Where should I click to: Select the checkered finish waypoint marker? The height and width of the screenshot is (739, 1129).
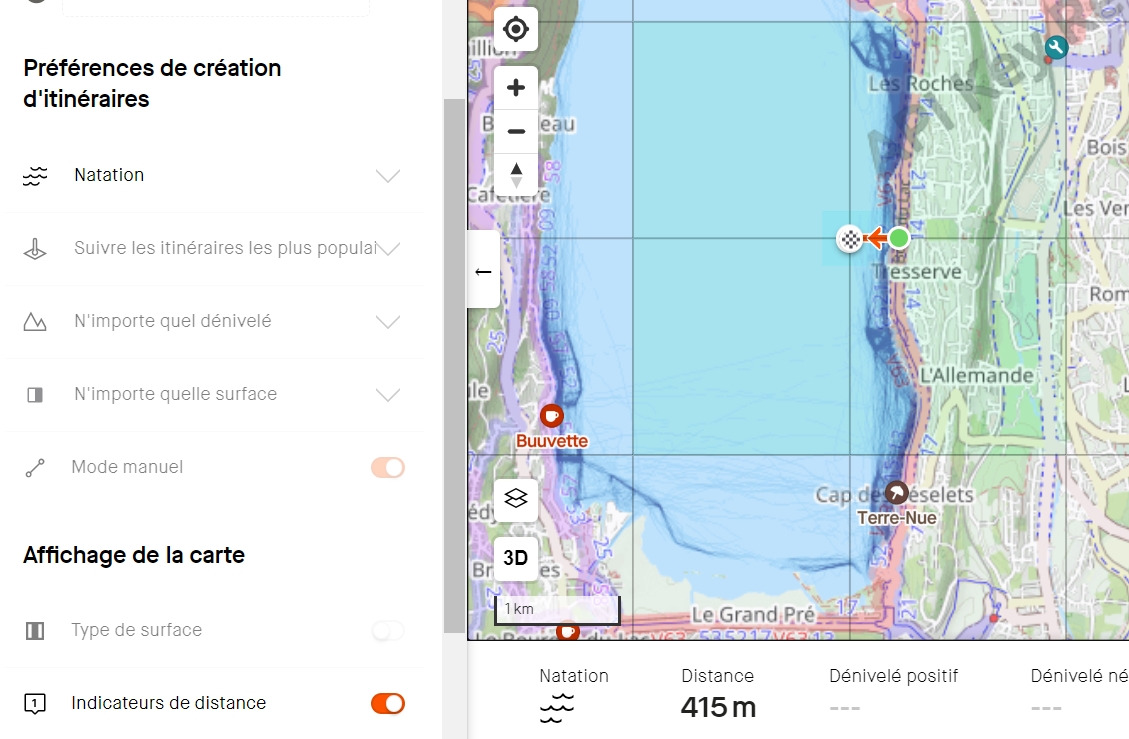click(849, 238)
